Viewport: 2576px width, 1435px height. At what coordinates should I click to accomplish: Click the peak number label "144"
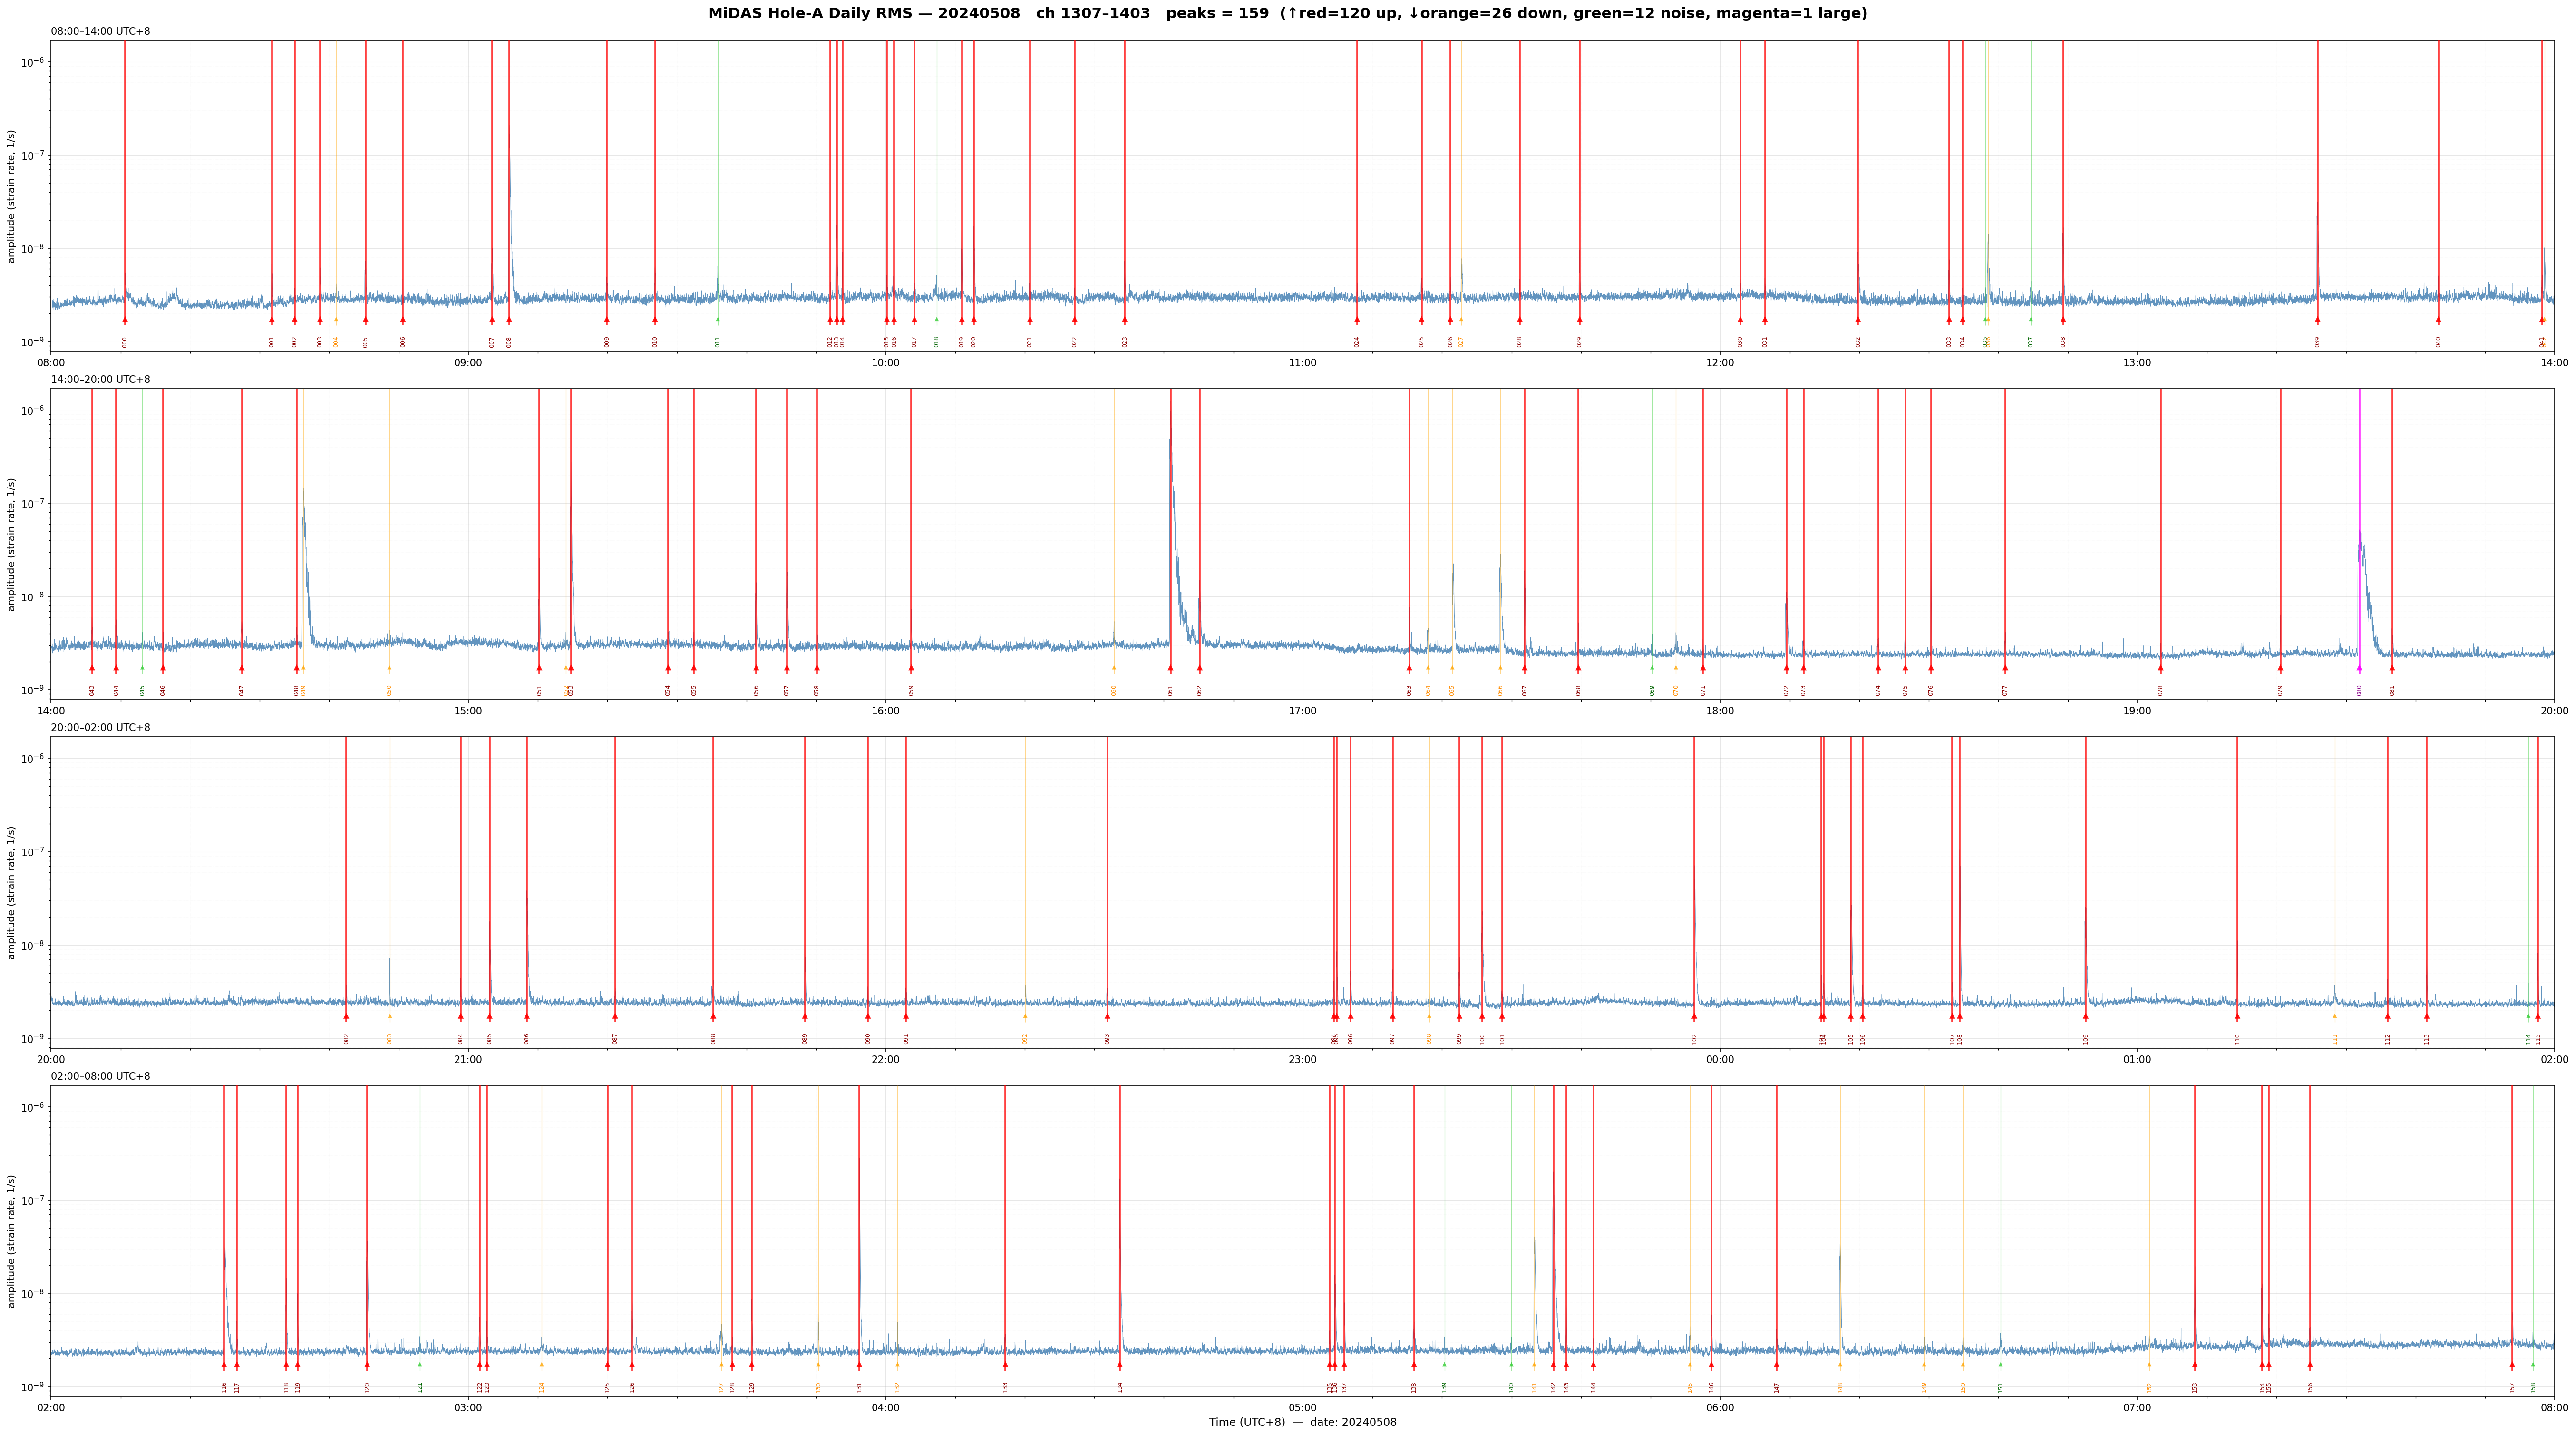[x=1594, y=1387]
